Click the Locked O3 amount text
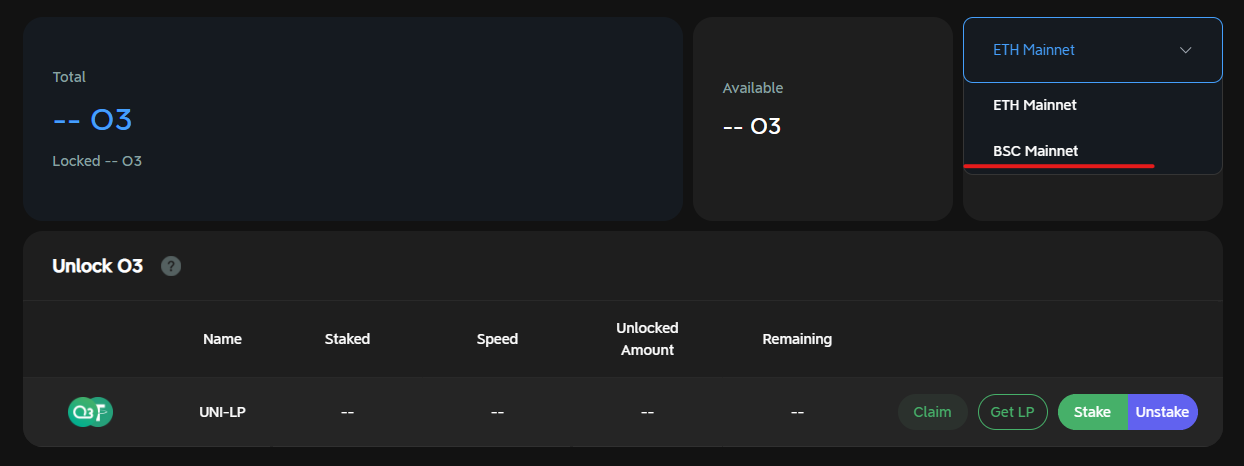Image resolution: width=1244 pixels, height=466 pixels. 97,161
